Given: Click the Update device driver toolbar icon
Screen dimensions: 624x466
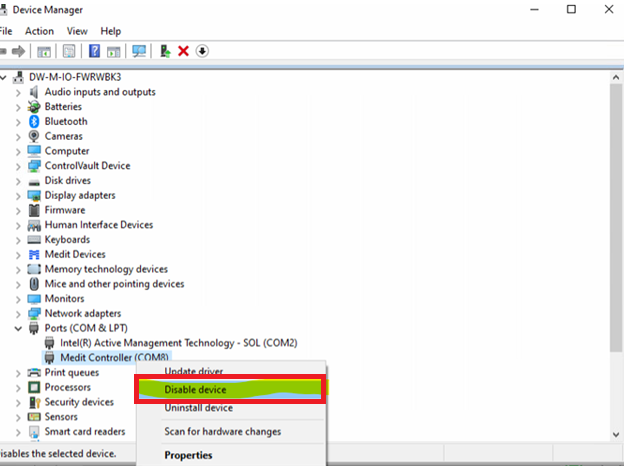Looking at the screenshot, I should (165, 51).
